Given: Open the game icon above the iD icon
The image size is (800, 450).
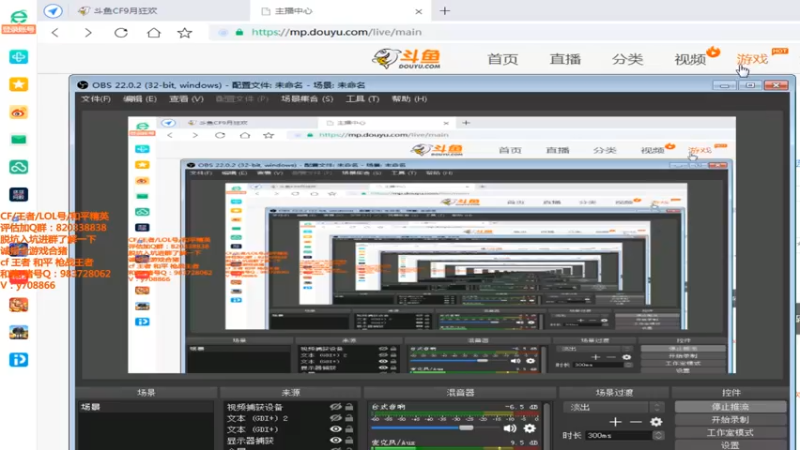Looking at the screenshot, I should point(18,332).
